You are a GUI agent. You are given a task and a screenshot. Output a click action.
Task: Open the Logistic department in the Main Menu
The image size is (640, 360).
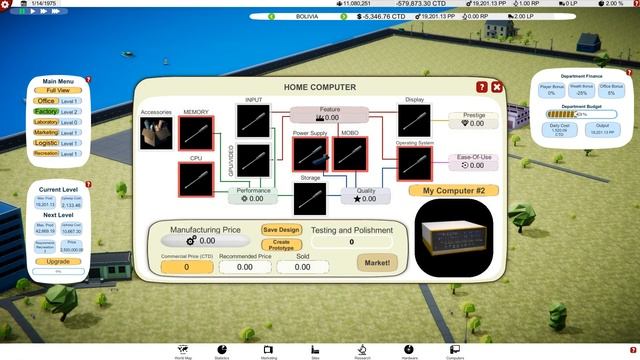(x=46, y=143)
